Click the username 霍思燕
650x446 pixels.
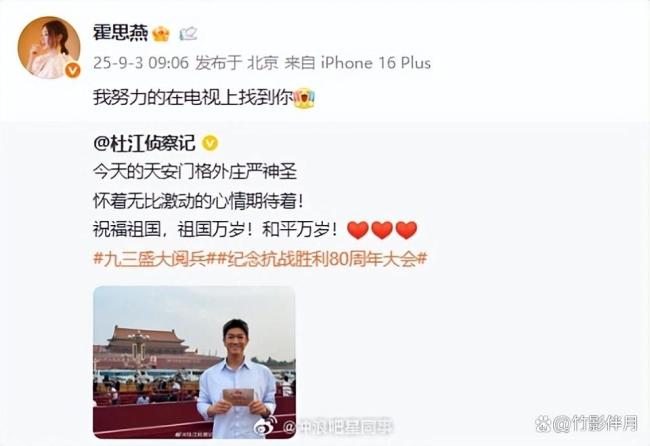tap(120, 32)
